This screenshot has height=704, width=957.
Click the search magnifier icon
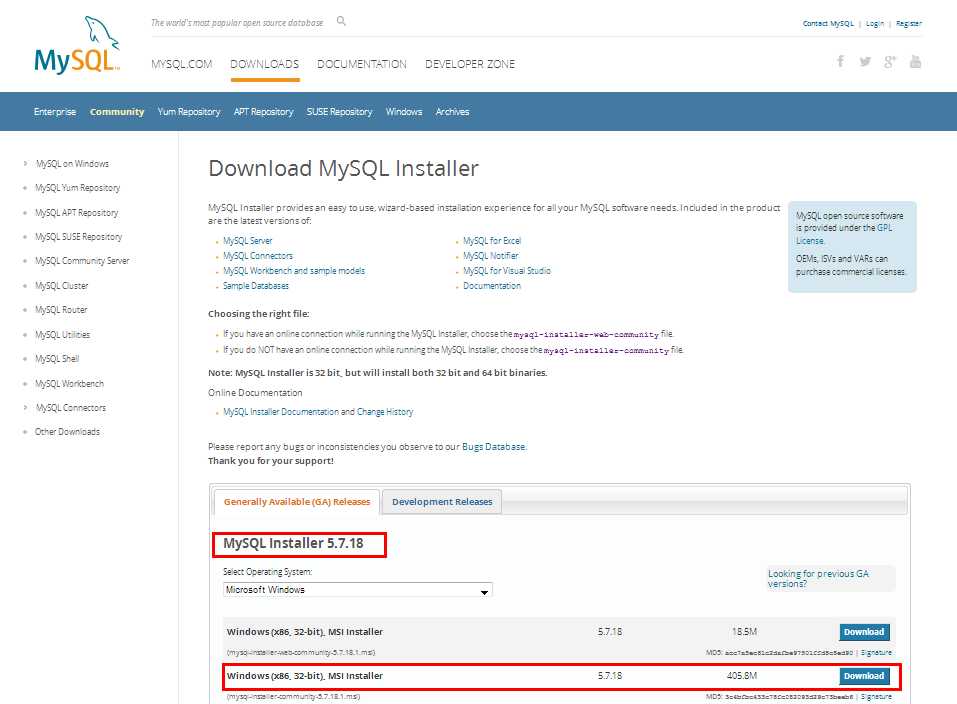(341, 21)
